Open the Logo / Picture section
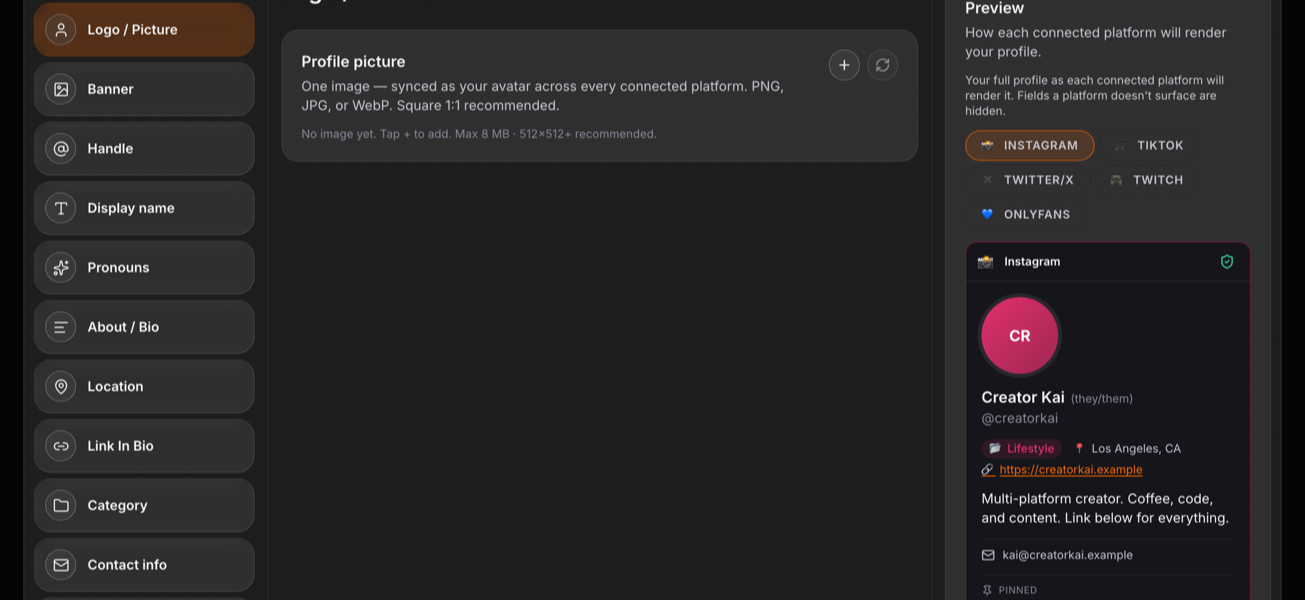 pos(144,30)
